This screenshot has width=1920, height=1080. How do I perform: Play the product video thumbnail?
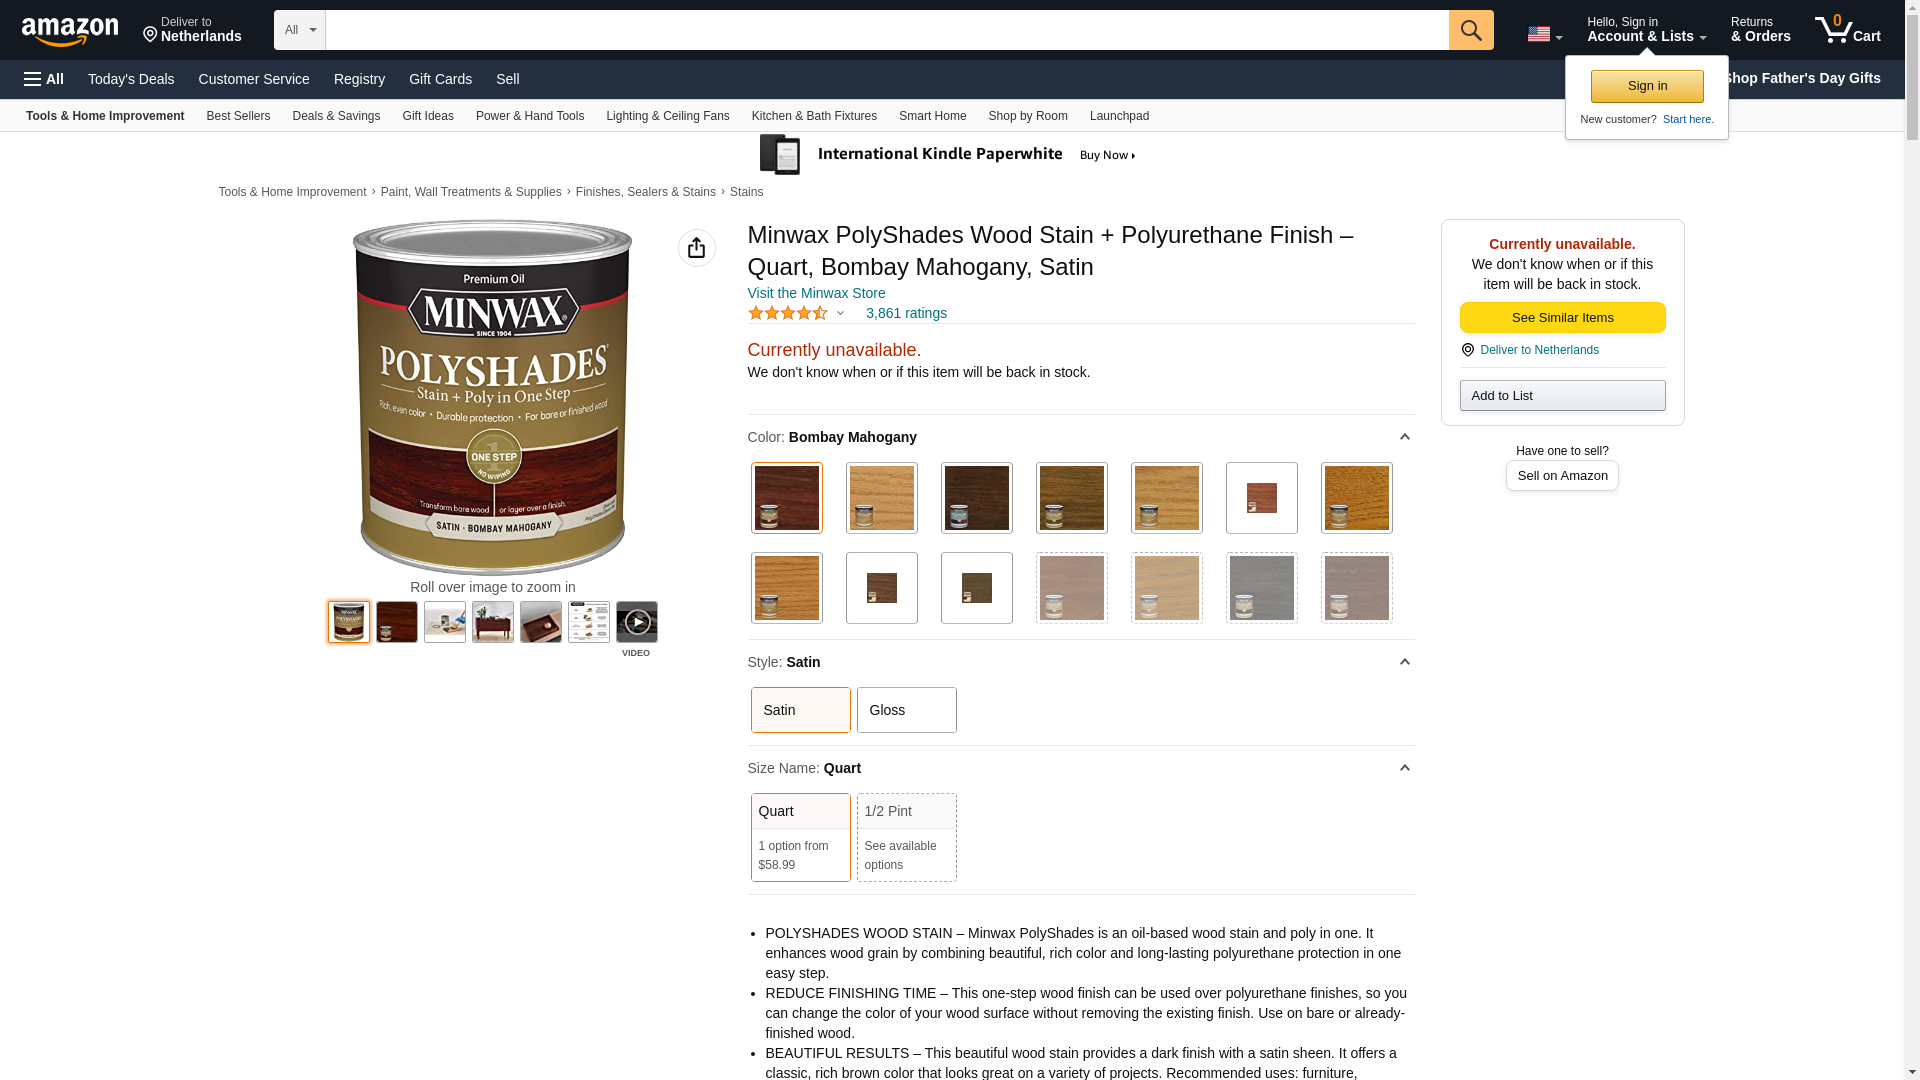click(x=636, y=622)
